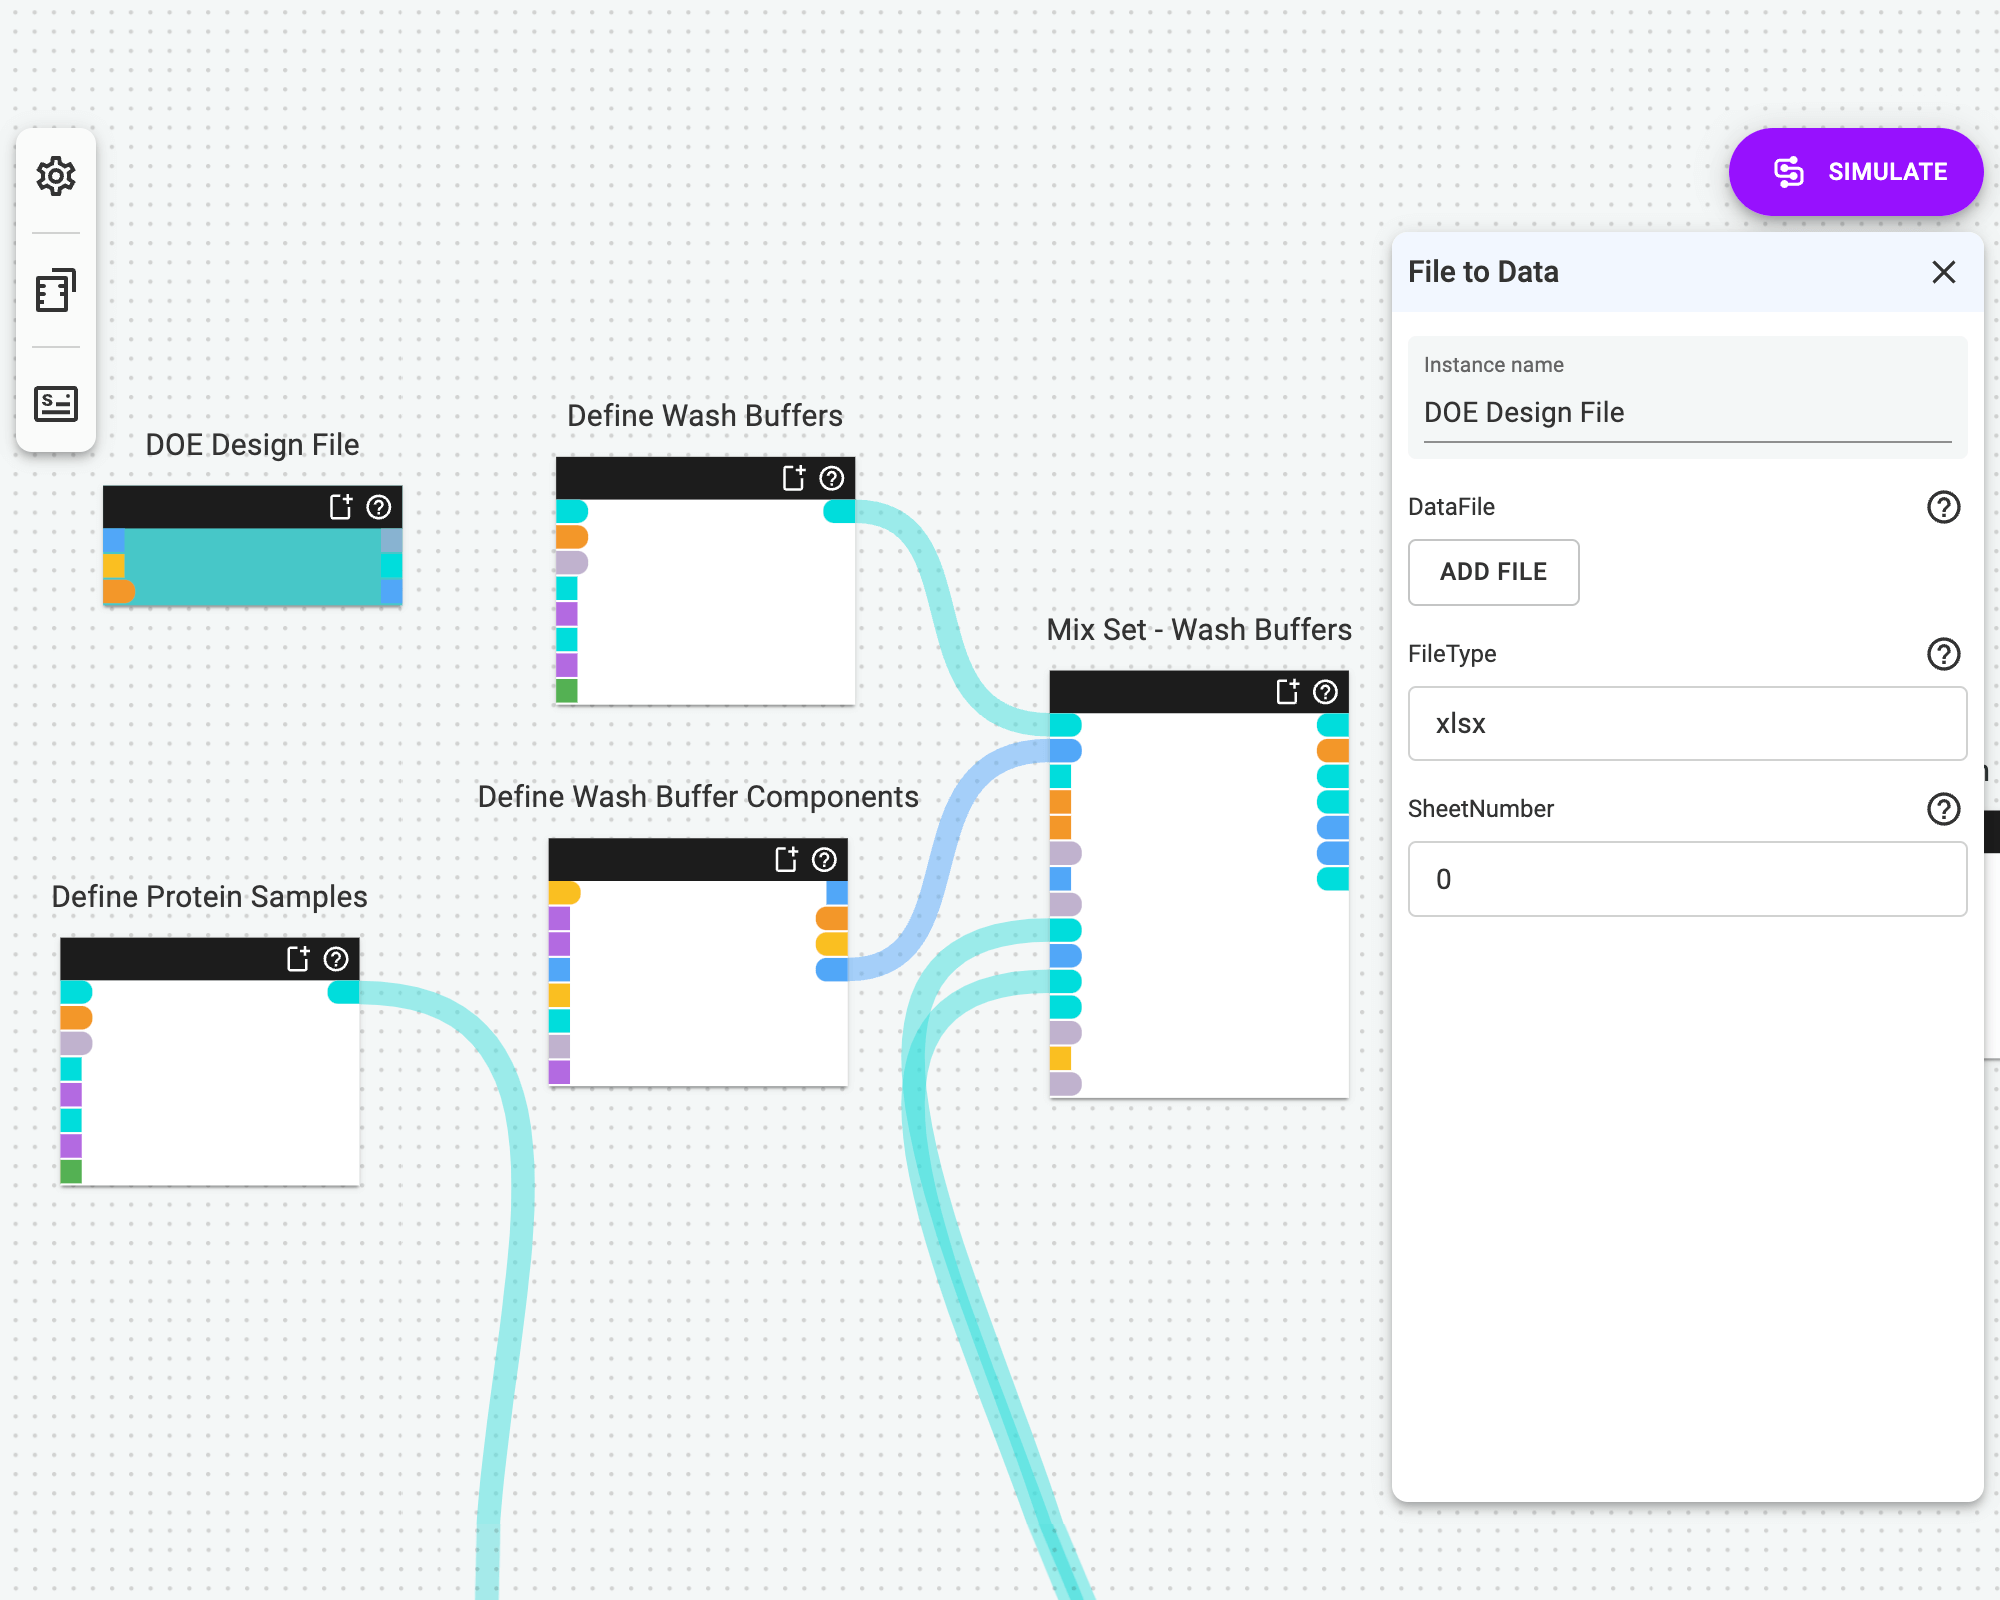Click orange output port on Mix Set node

1333,750
